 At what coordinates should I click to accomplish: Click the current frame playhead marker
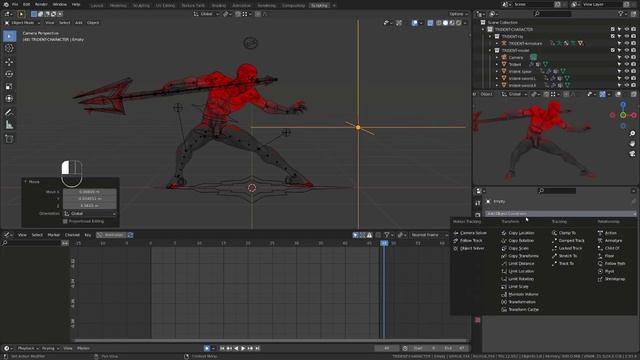point(384,243)
